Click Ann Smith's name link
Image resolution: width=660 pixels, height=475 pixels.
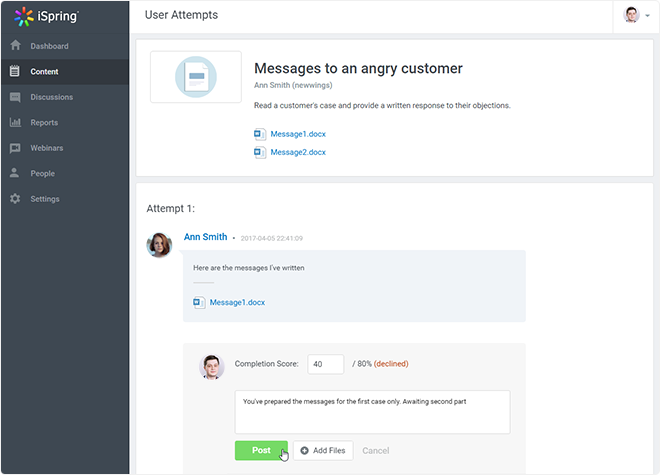205,237
